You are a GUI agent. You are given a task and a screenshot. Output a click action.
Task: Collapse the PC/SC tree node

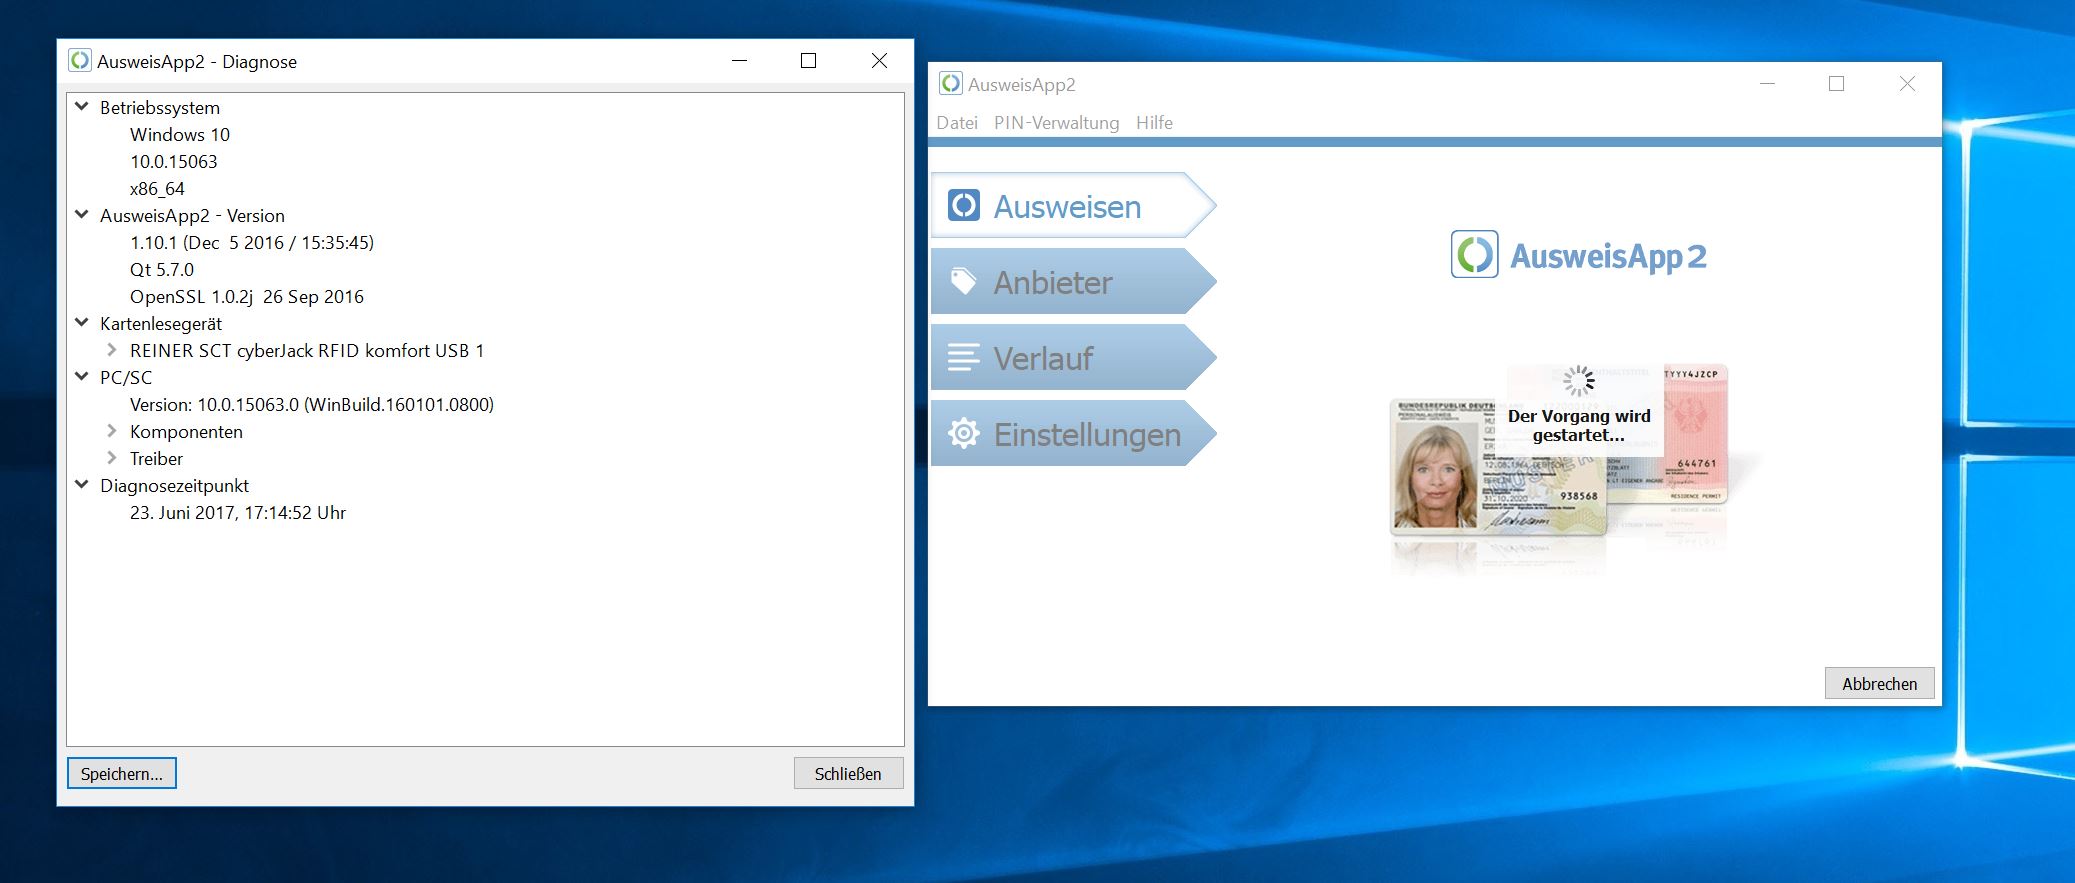(82, 376)
